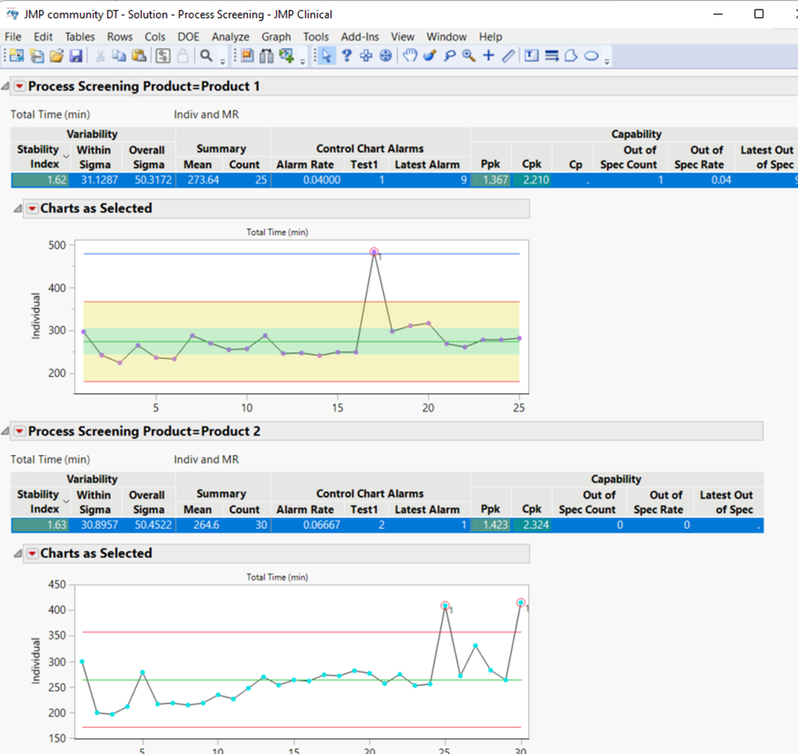Open red triangle menu for Product 1

(x=19, y=87)
